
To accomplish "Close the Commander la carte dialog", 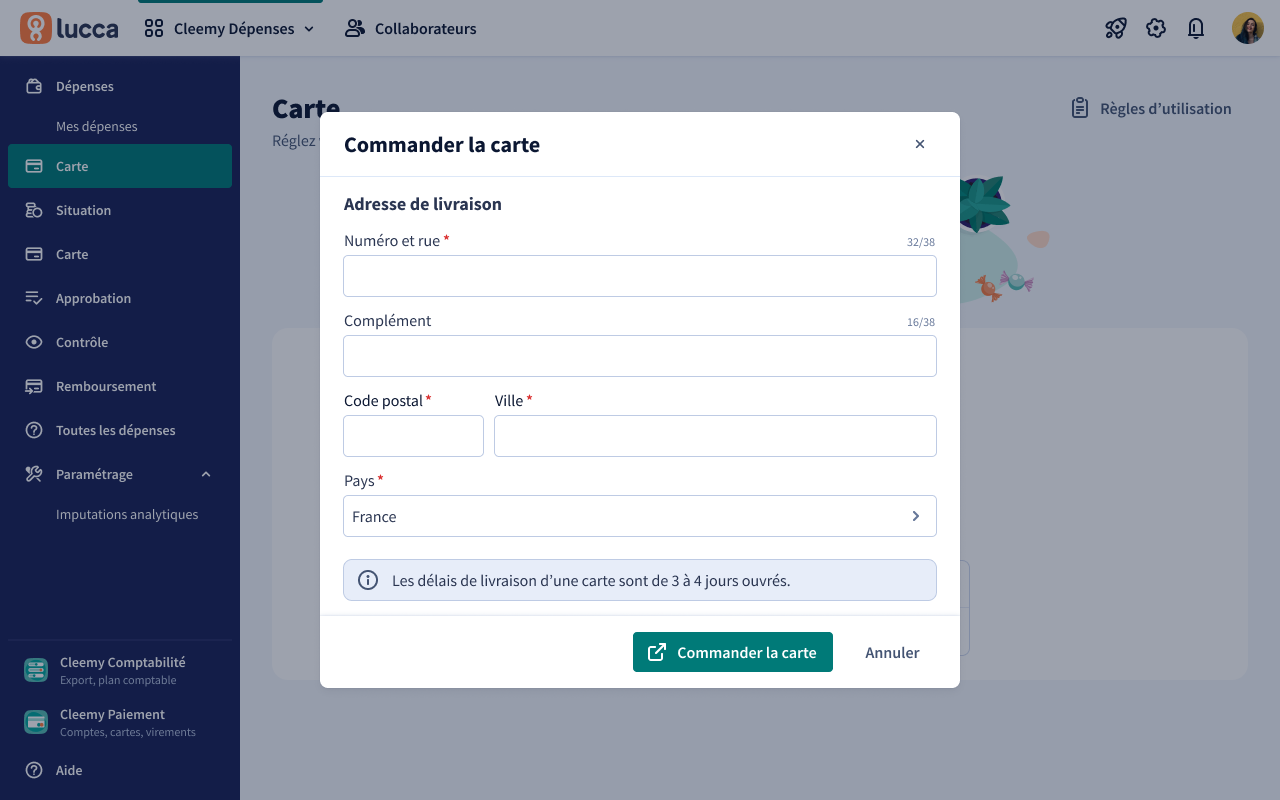I will (x=920, y=144).
